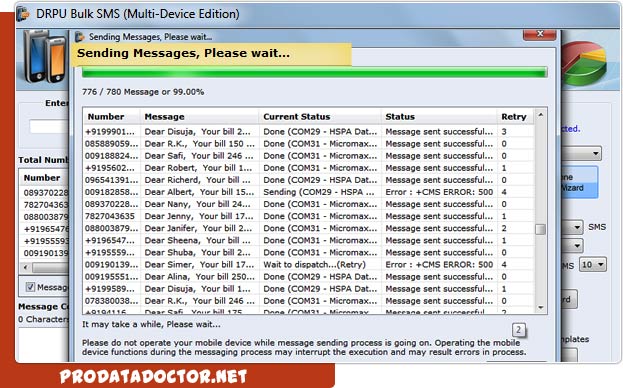This screenshot has width=623, height=388.
Task: Click 'Dear Nany, Your bill 24...' message cell
Action: coord(197,204)
